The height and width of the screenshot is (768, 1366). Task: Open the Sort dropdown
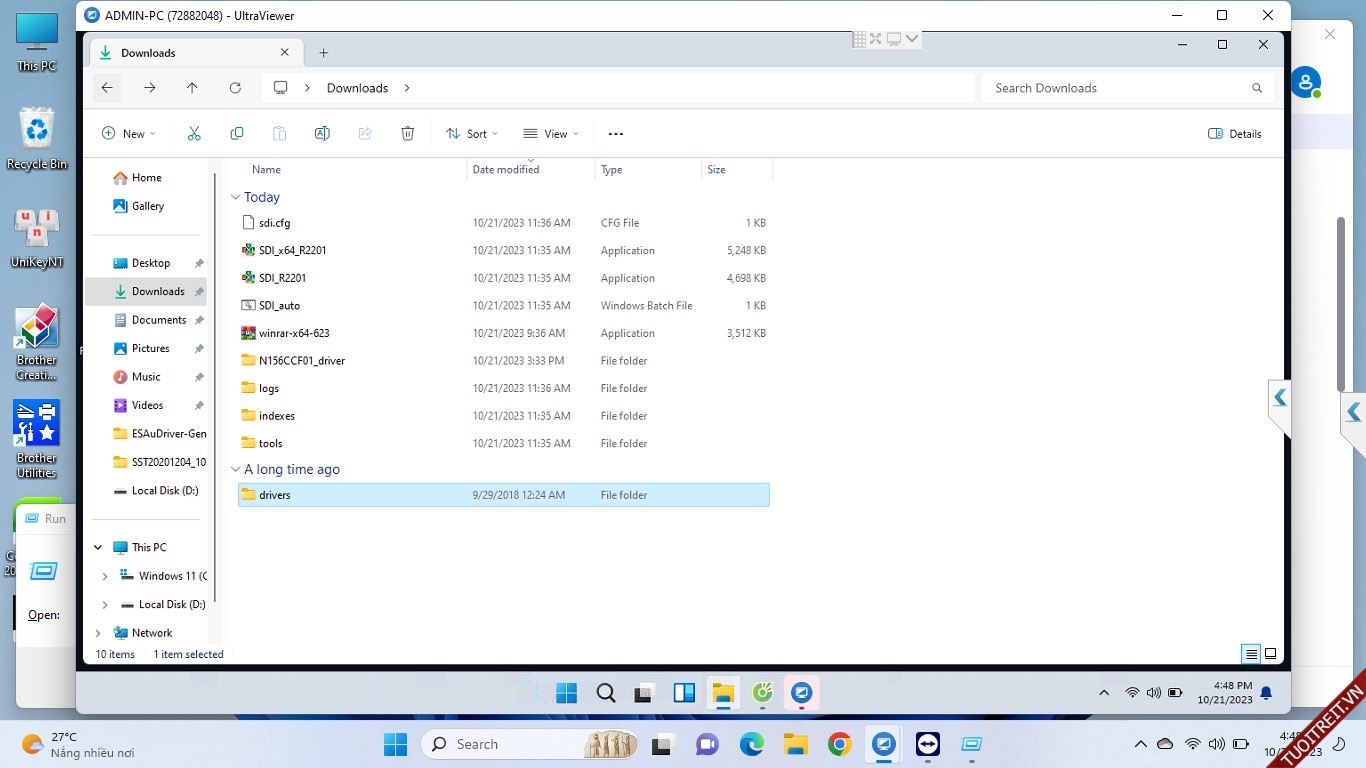[472, 134]
